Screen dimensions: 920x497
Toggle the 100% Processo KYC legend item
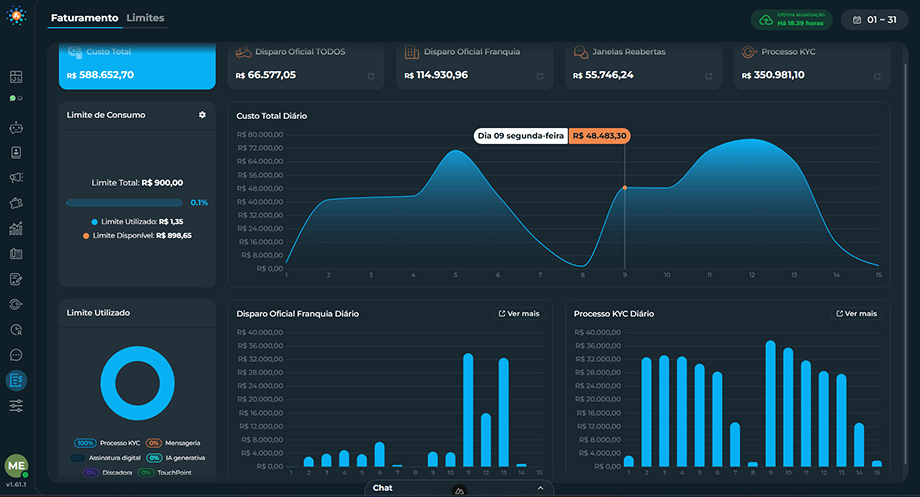tap(107, 443)
